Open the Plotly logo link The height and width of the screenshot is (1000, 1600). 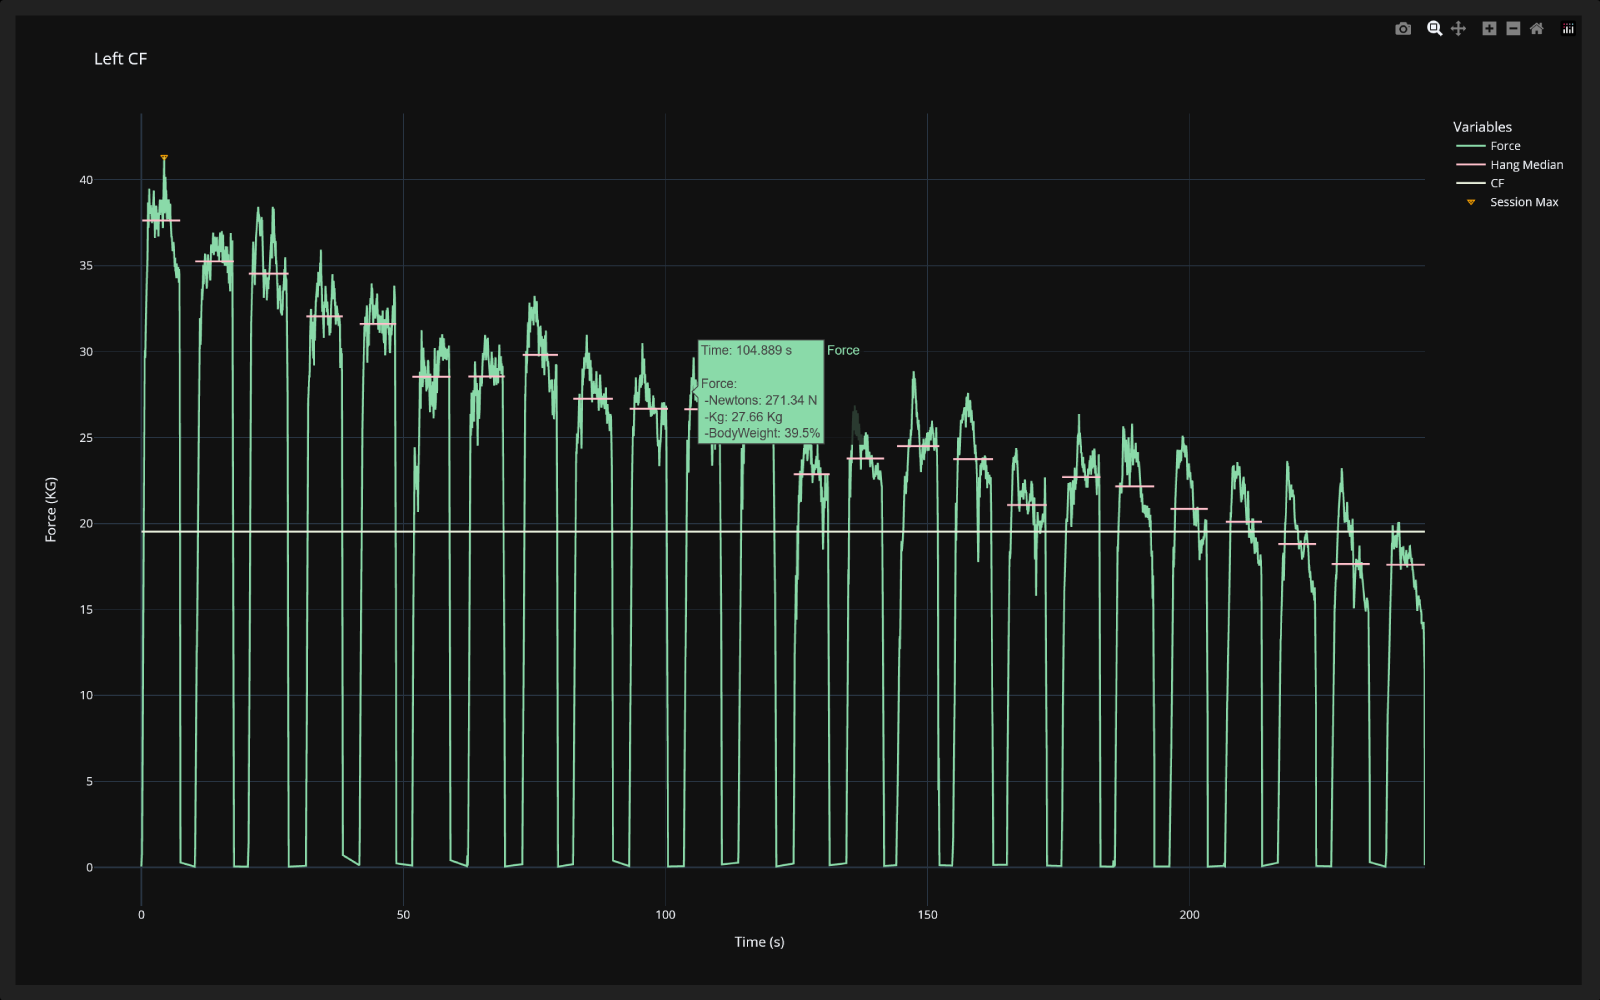tap(1568, 29)
